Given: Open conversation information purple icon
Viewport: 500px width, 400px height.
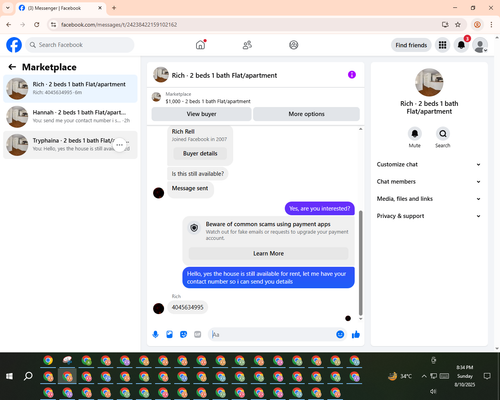Looking at the screenshot, I should pos(352,75).
